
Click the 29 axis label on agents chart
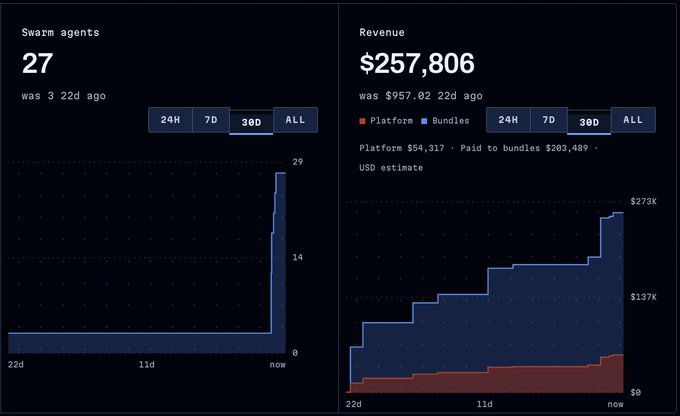click(298, 162)
